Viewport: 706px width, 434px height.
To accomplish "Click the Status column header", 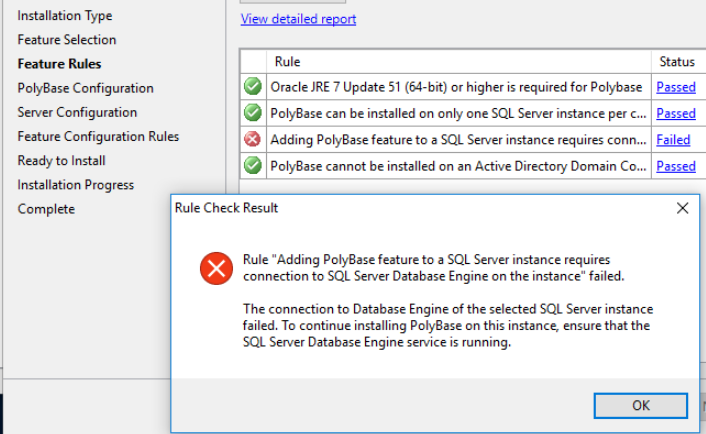I will [677, 62].
